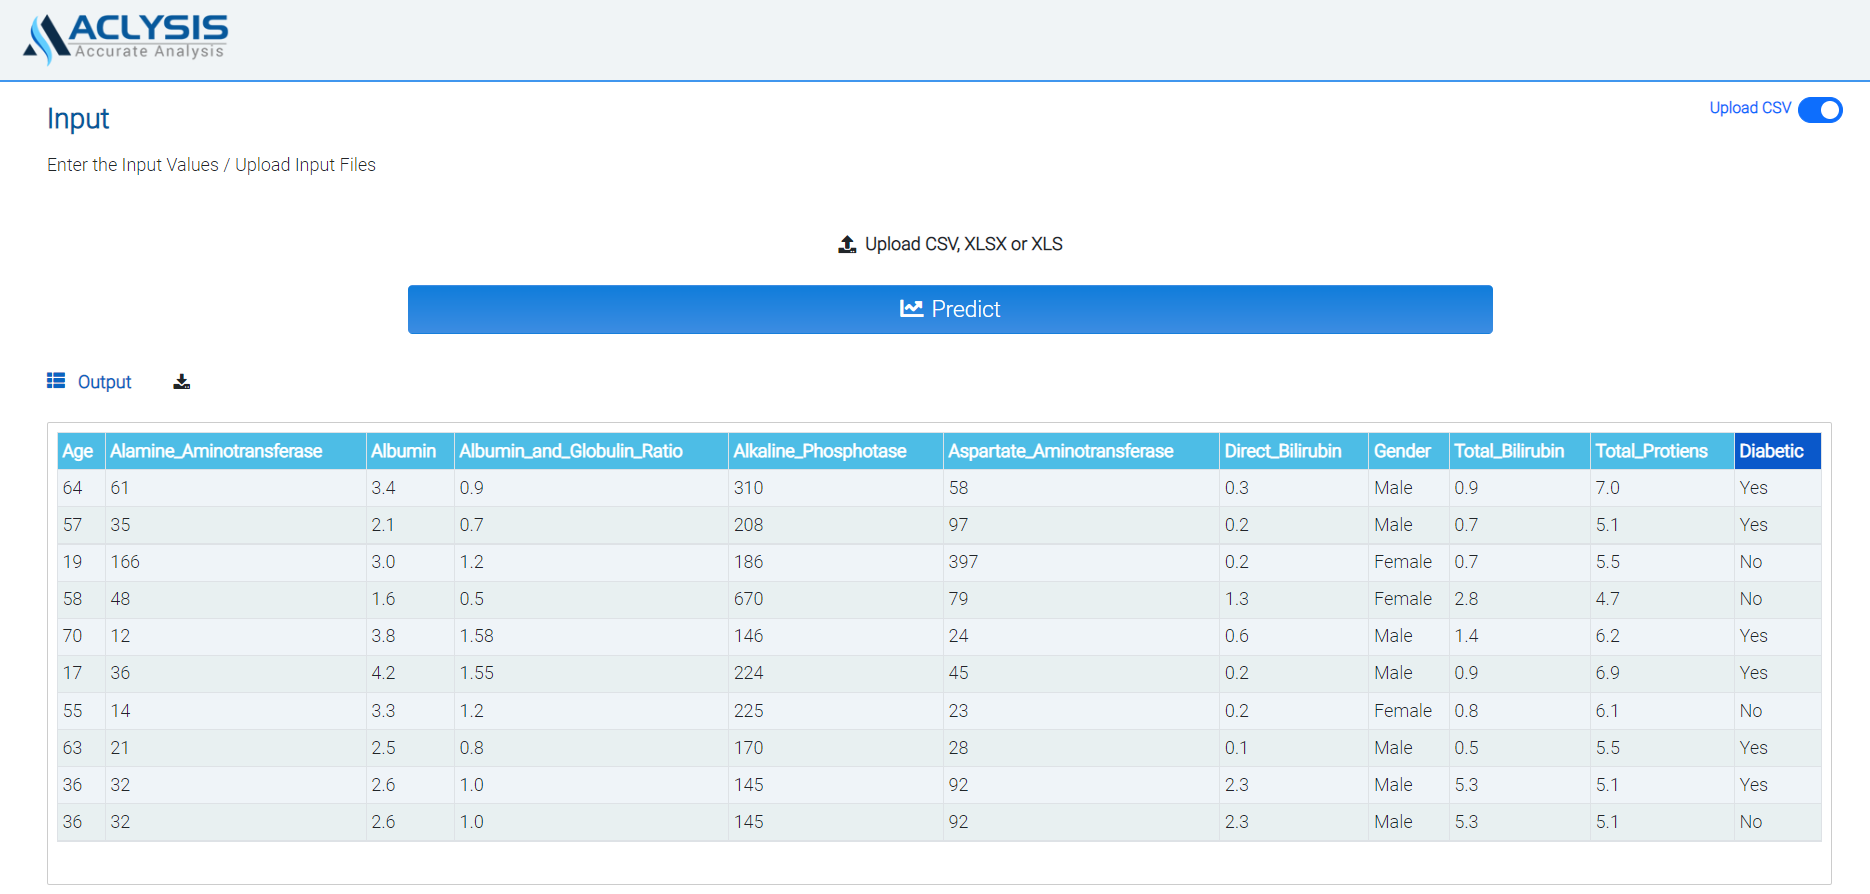Click the chart icon on Predict button

click(x=911, y=309)
